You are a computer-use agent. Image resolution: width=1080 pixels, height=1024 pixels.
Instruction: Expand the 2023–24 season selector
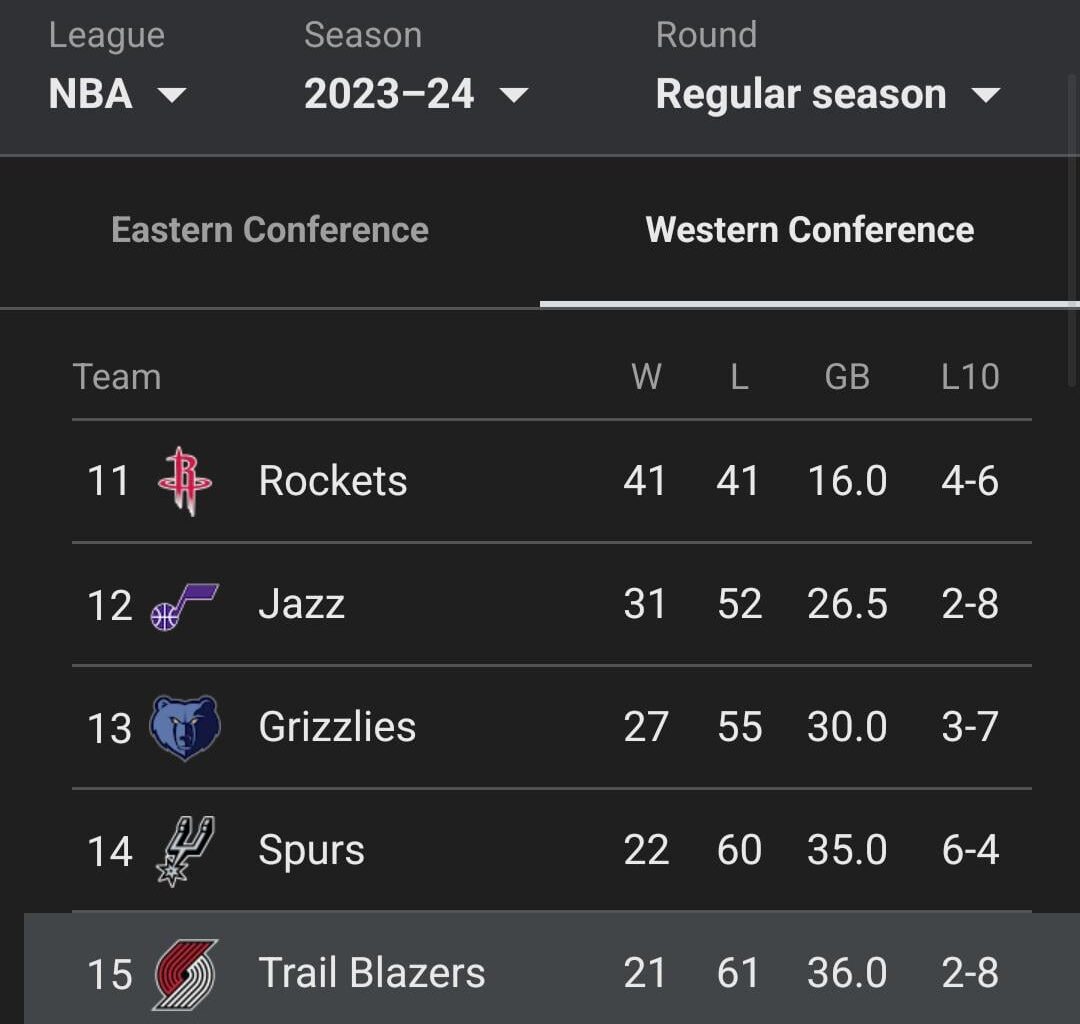point(413,94)
